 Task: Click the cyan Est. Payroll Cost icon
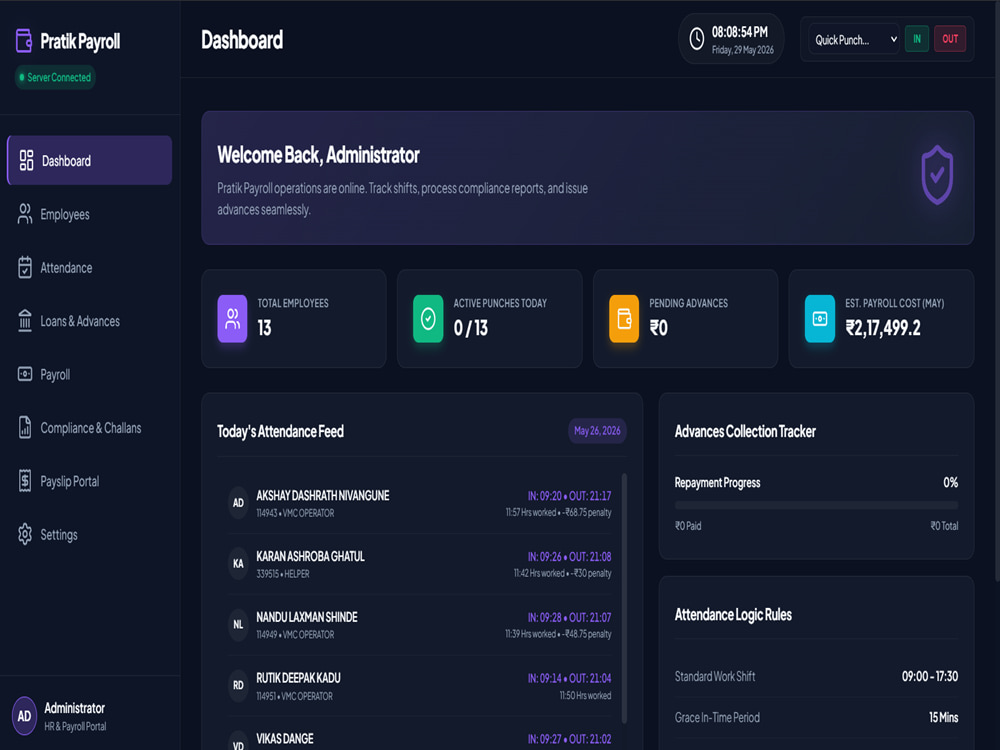click(x=820, y=318)
